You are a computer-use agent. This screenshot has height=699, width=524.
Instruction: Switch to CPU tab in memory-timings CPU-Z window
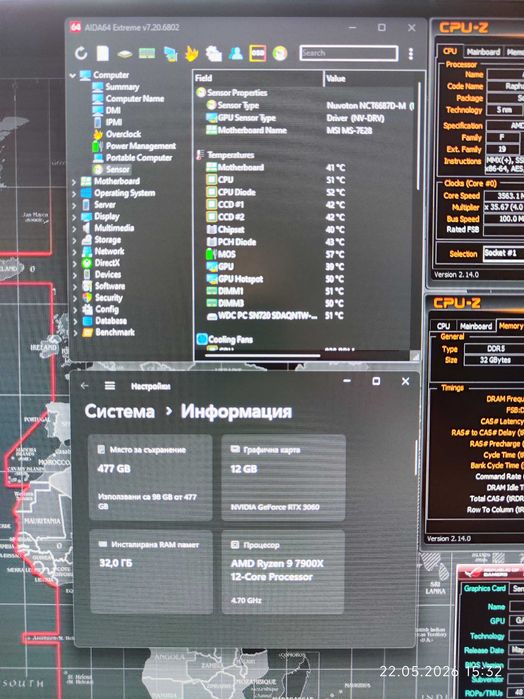point(443,326)
